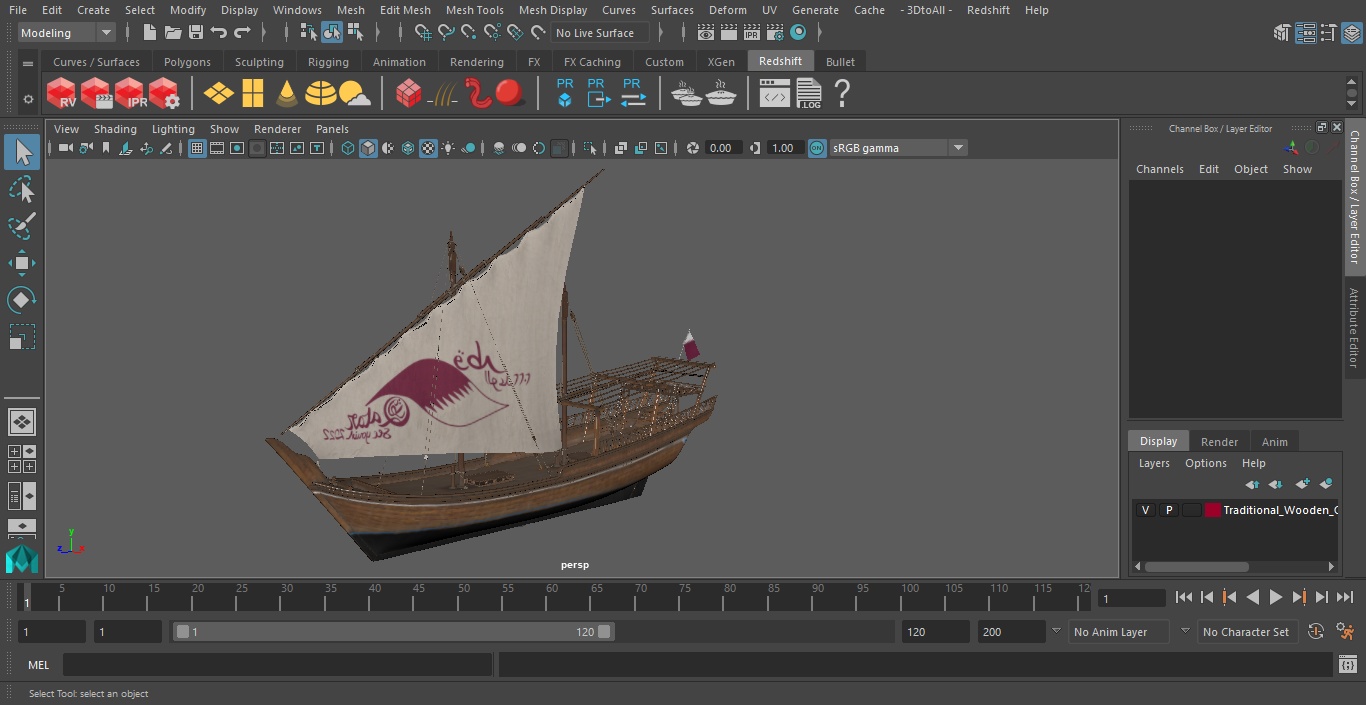Screen dimensions: 1366x705
Task: Open the script editor code icon on shelf
Action: click(x=774, y=94)
